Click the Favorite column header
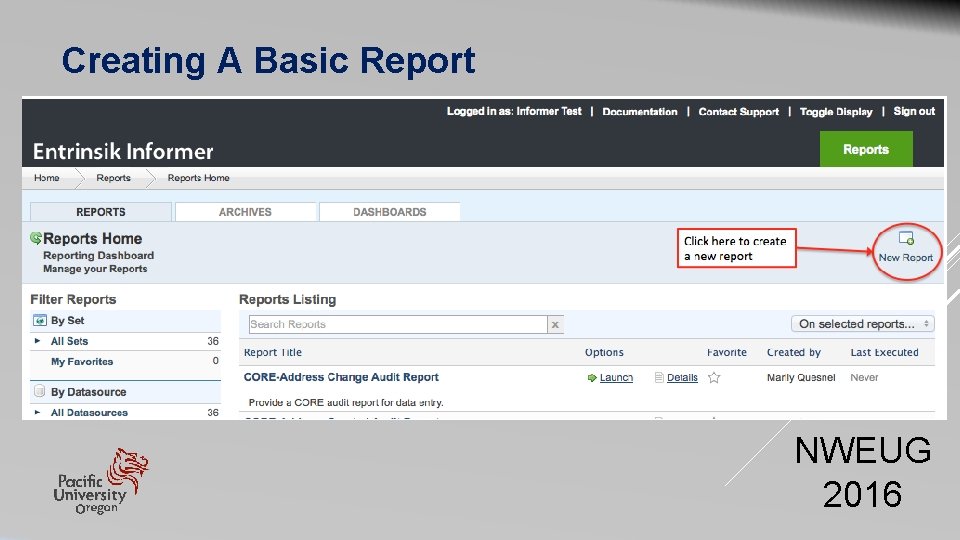The image size is (960, 540). [727, 353]
